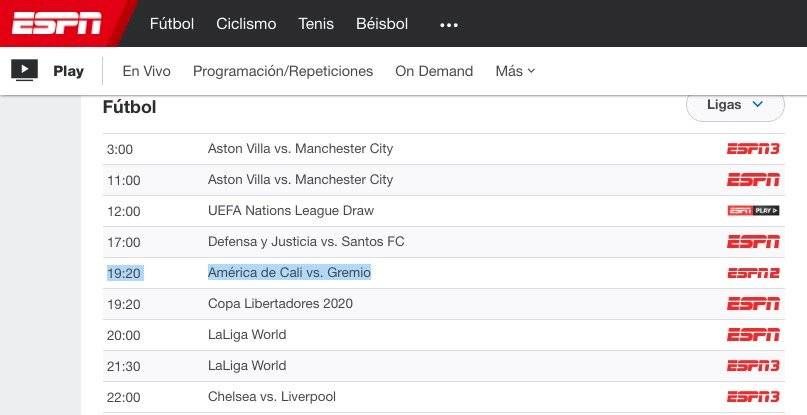Go to the Ciclismo section

click(x=246, y=24)
